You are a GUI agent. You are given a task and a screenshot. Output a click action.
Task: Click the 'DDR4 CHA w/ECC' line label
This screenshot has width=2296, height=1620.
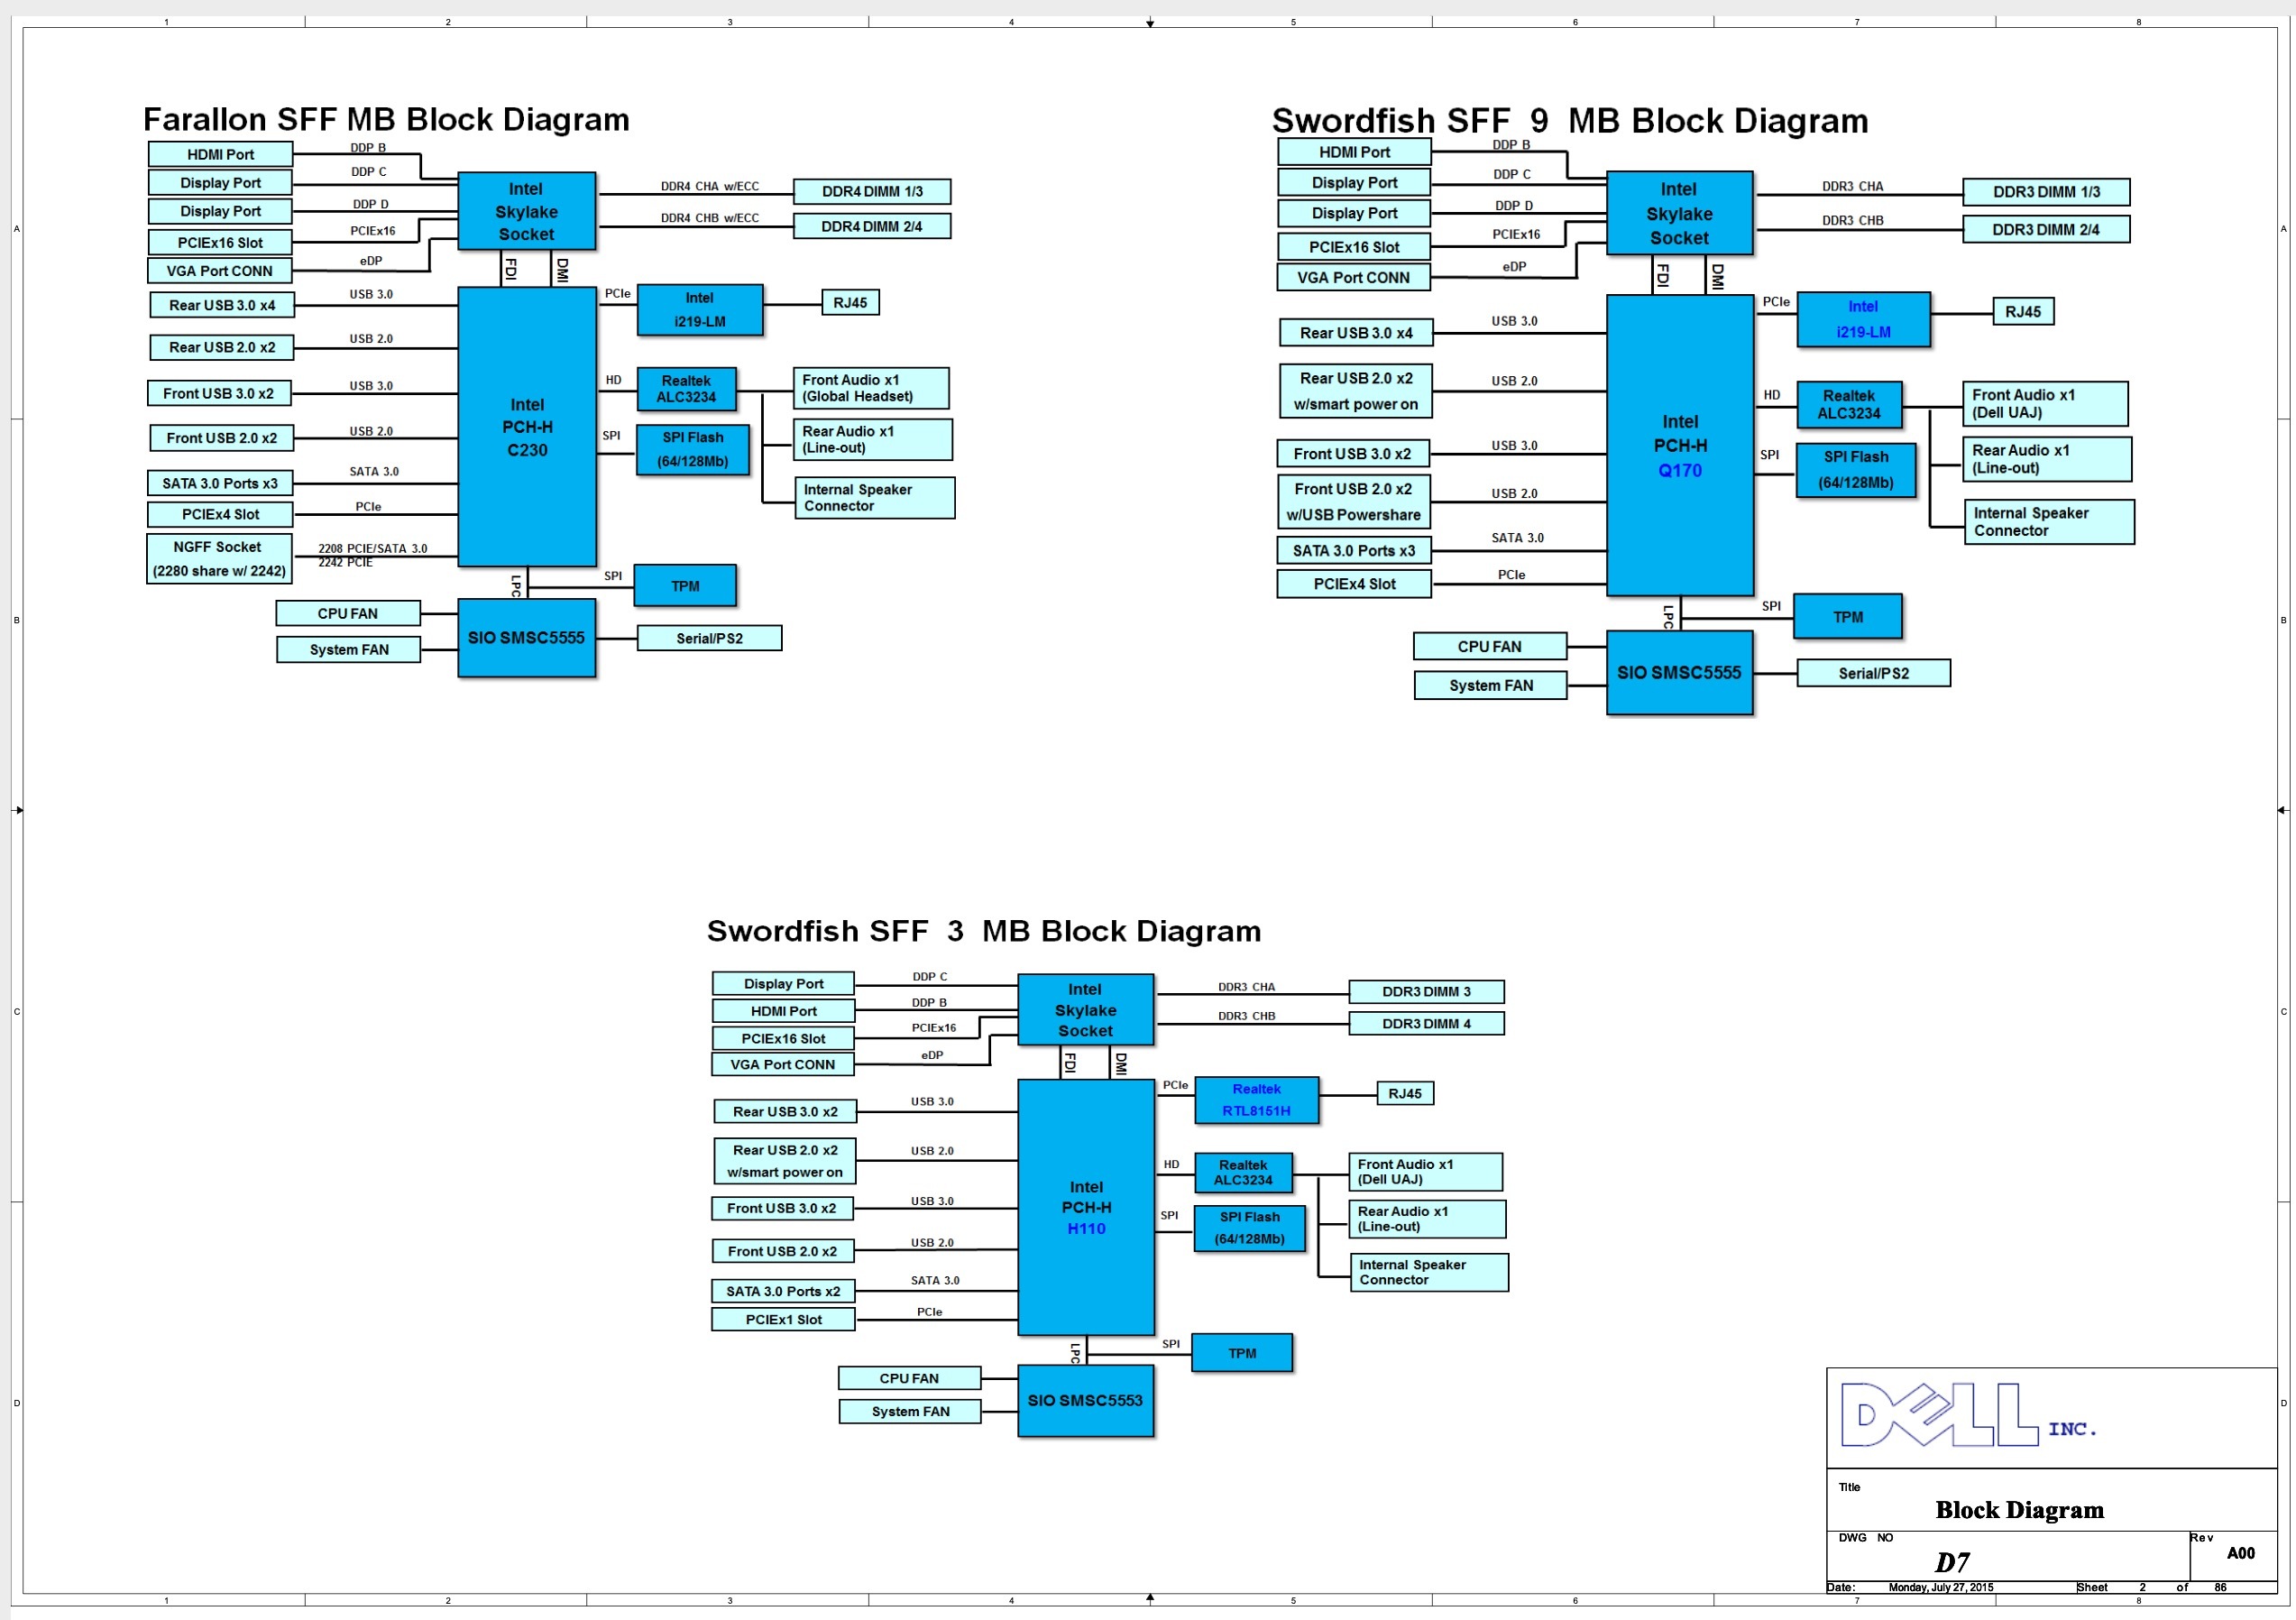tap(710, 186)
